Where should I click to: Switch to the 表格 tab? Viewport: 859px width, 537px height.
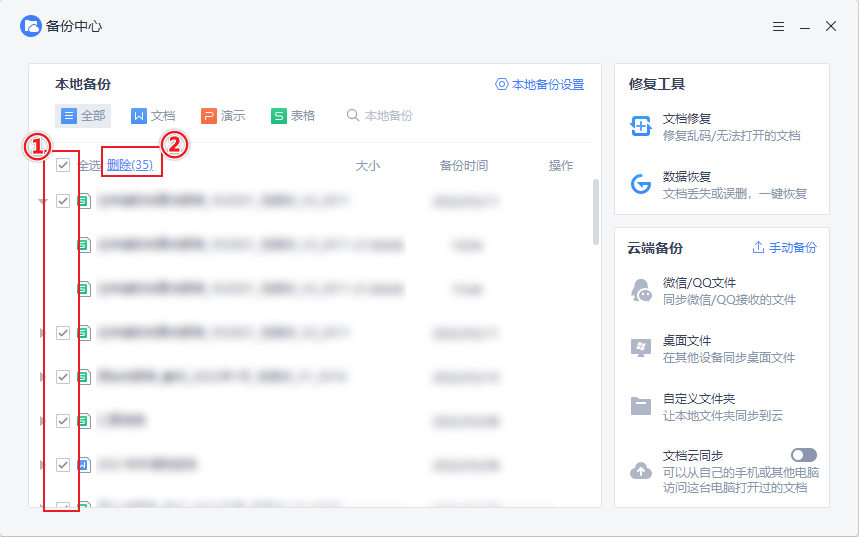click(x=293, y=116)
